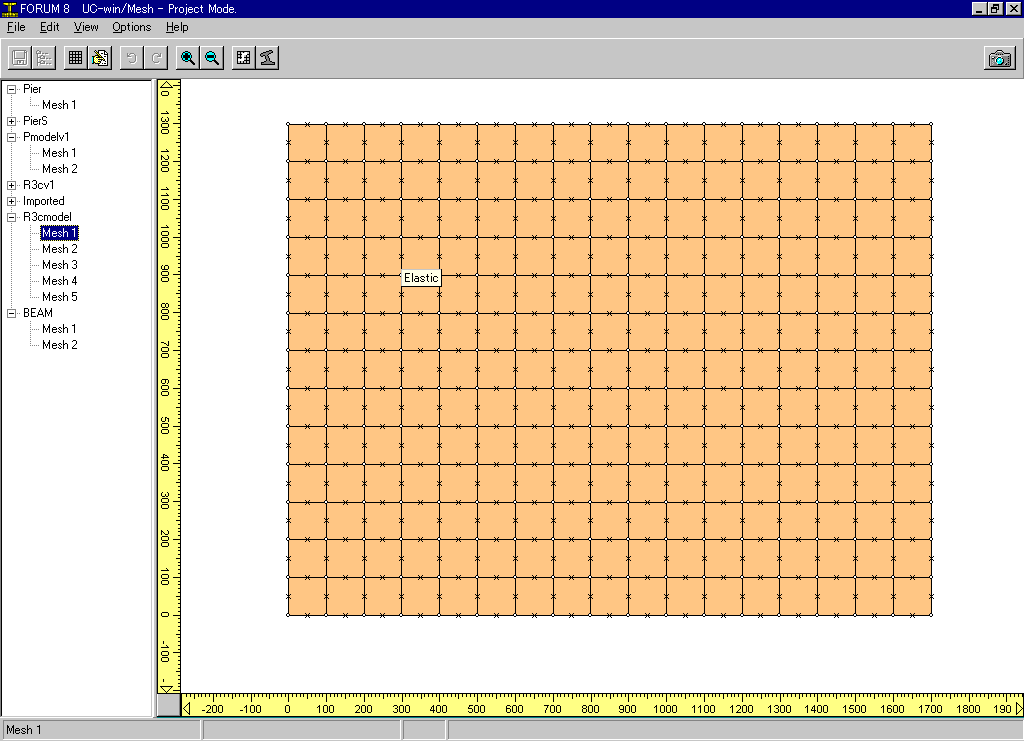Click the horizontal ruler's left scroll arrow
Screen dimensions: 1024x742
[x=187, y=709]
